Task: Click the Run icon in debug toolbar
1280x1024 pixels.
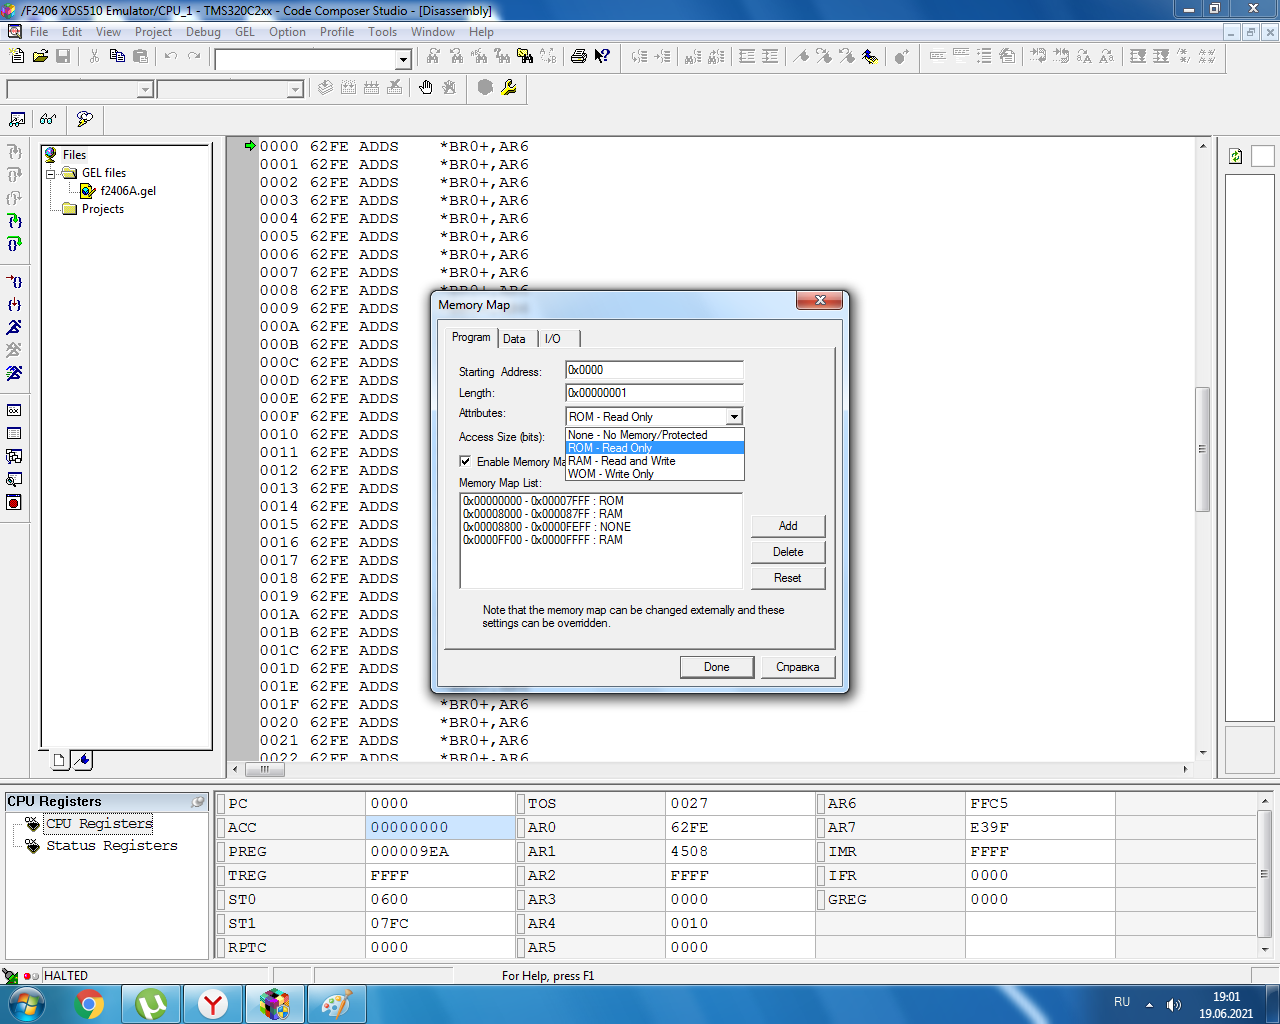Action: coord(14,327)
